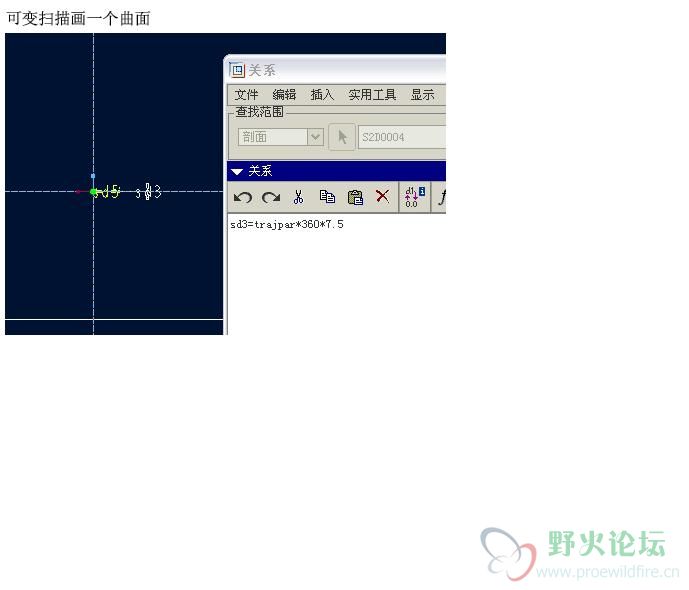
Task: Open the 插入 menu
Action: click(x=322, y=94)
